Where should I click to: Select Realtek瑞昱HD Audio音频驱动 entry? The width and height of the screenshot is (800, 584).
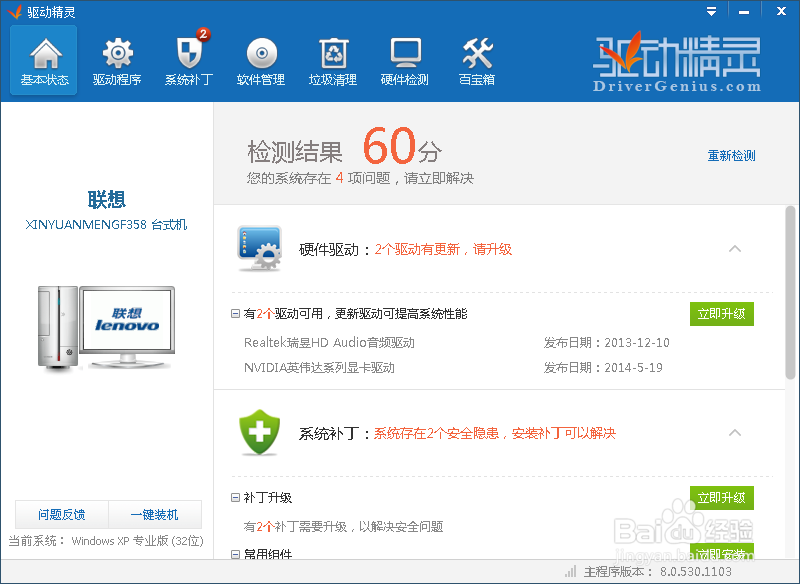(x=329, y=342)
